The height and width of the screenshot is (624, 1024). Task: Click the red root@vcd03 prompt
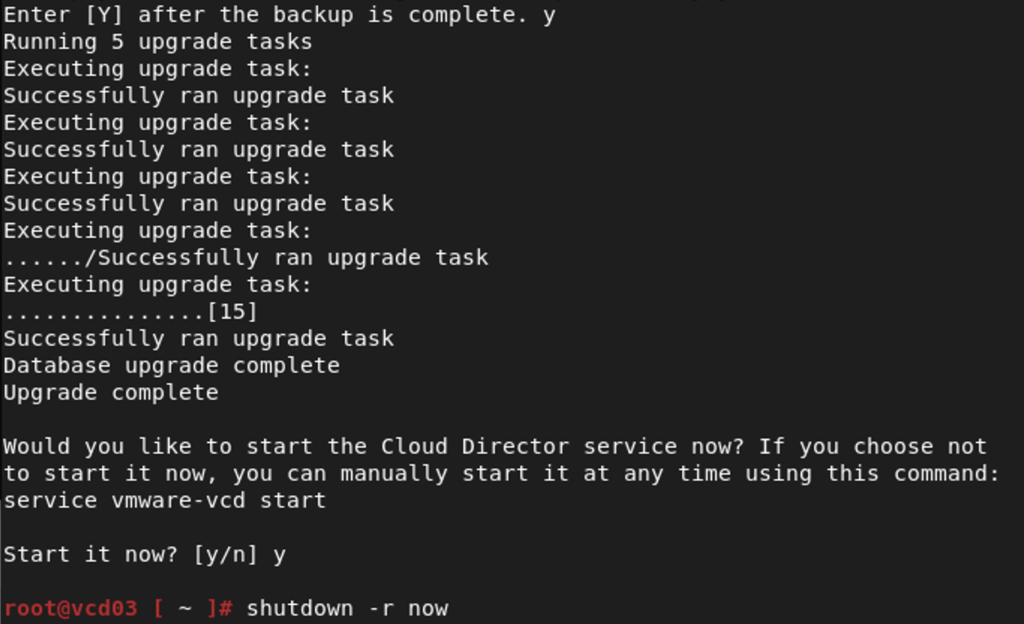pyautogui.click(x=71, y=608)
